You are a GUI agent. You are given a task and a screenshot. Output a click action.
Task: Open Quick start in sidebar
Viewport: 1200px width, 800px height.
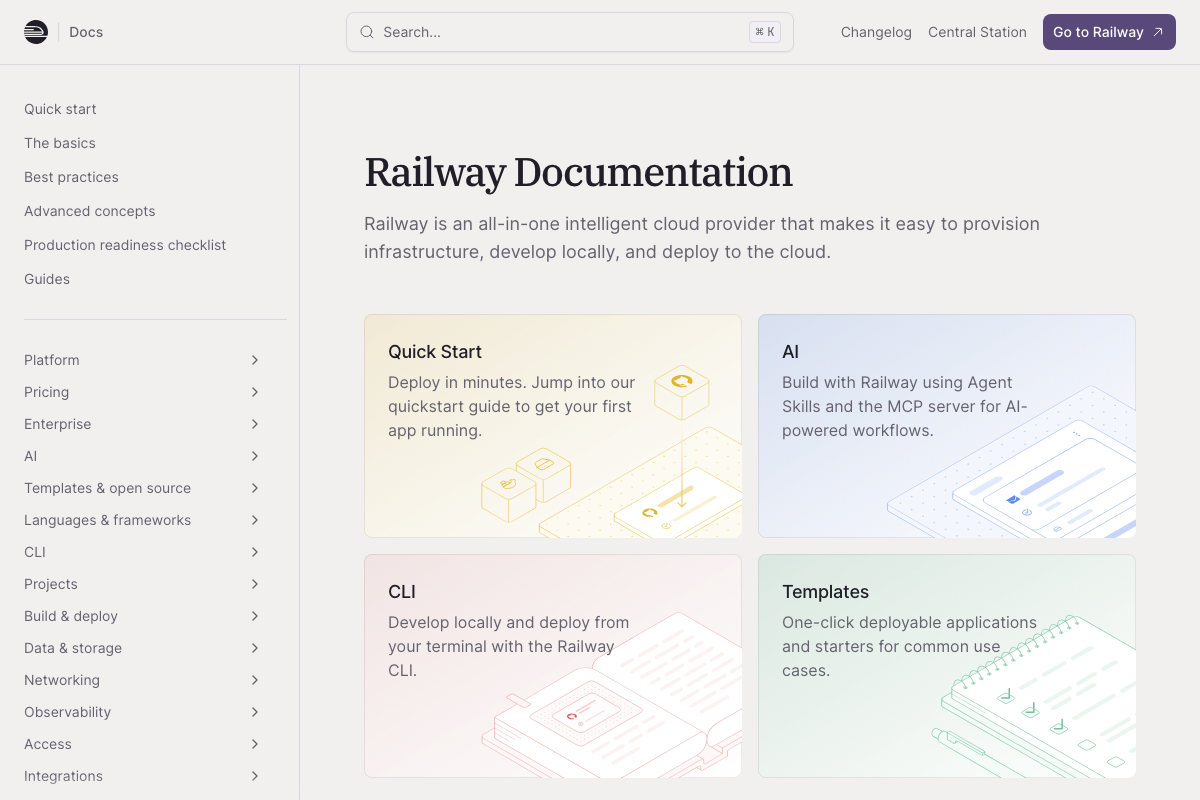60,109
